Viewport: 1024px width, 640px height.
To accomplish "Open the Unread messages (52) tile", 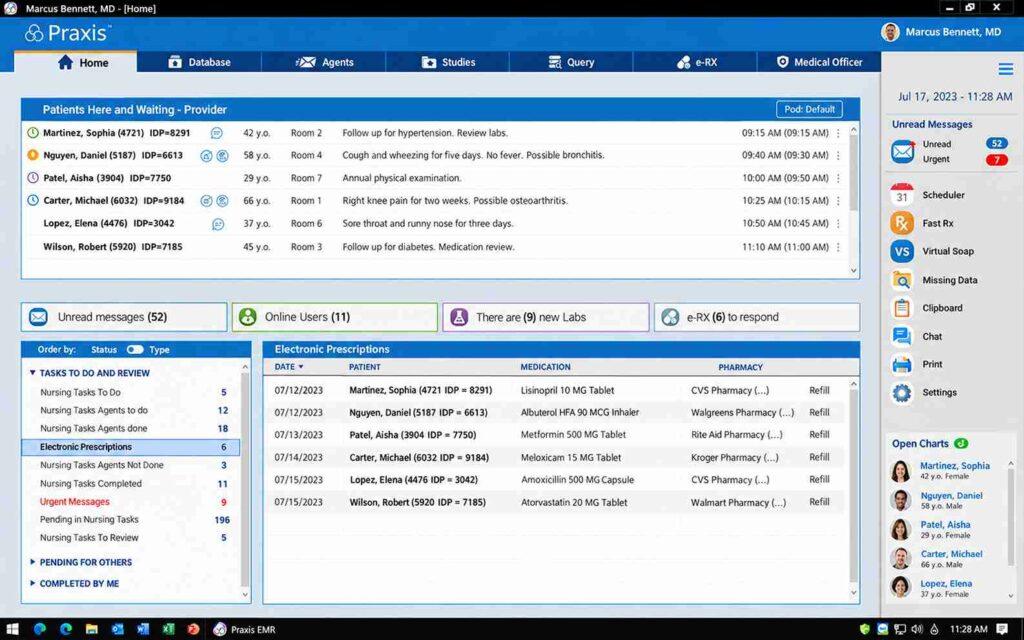I will (124, 317).
